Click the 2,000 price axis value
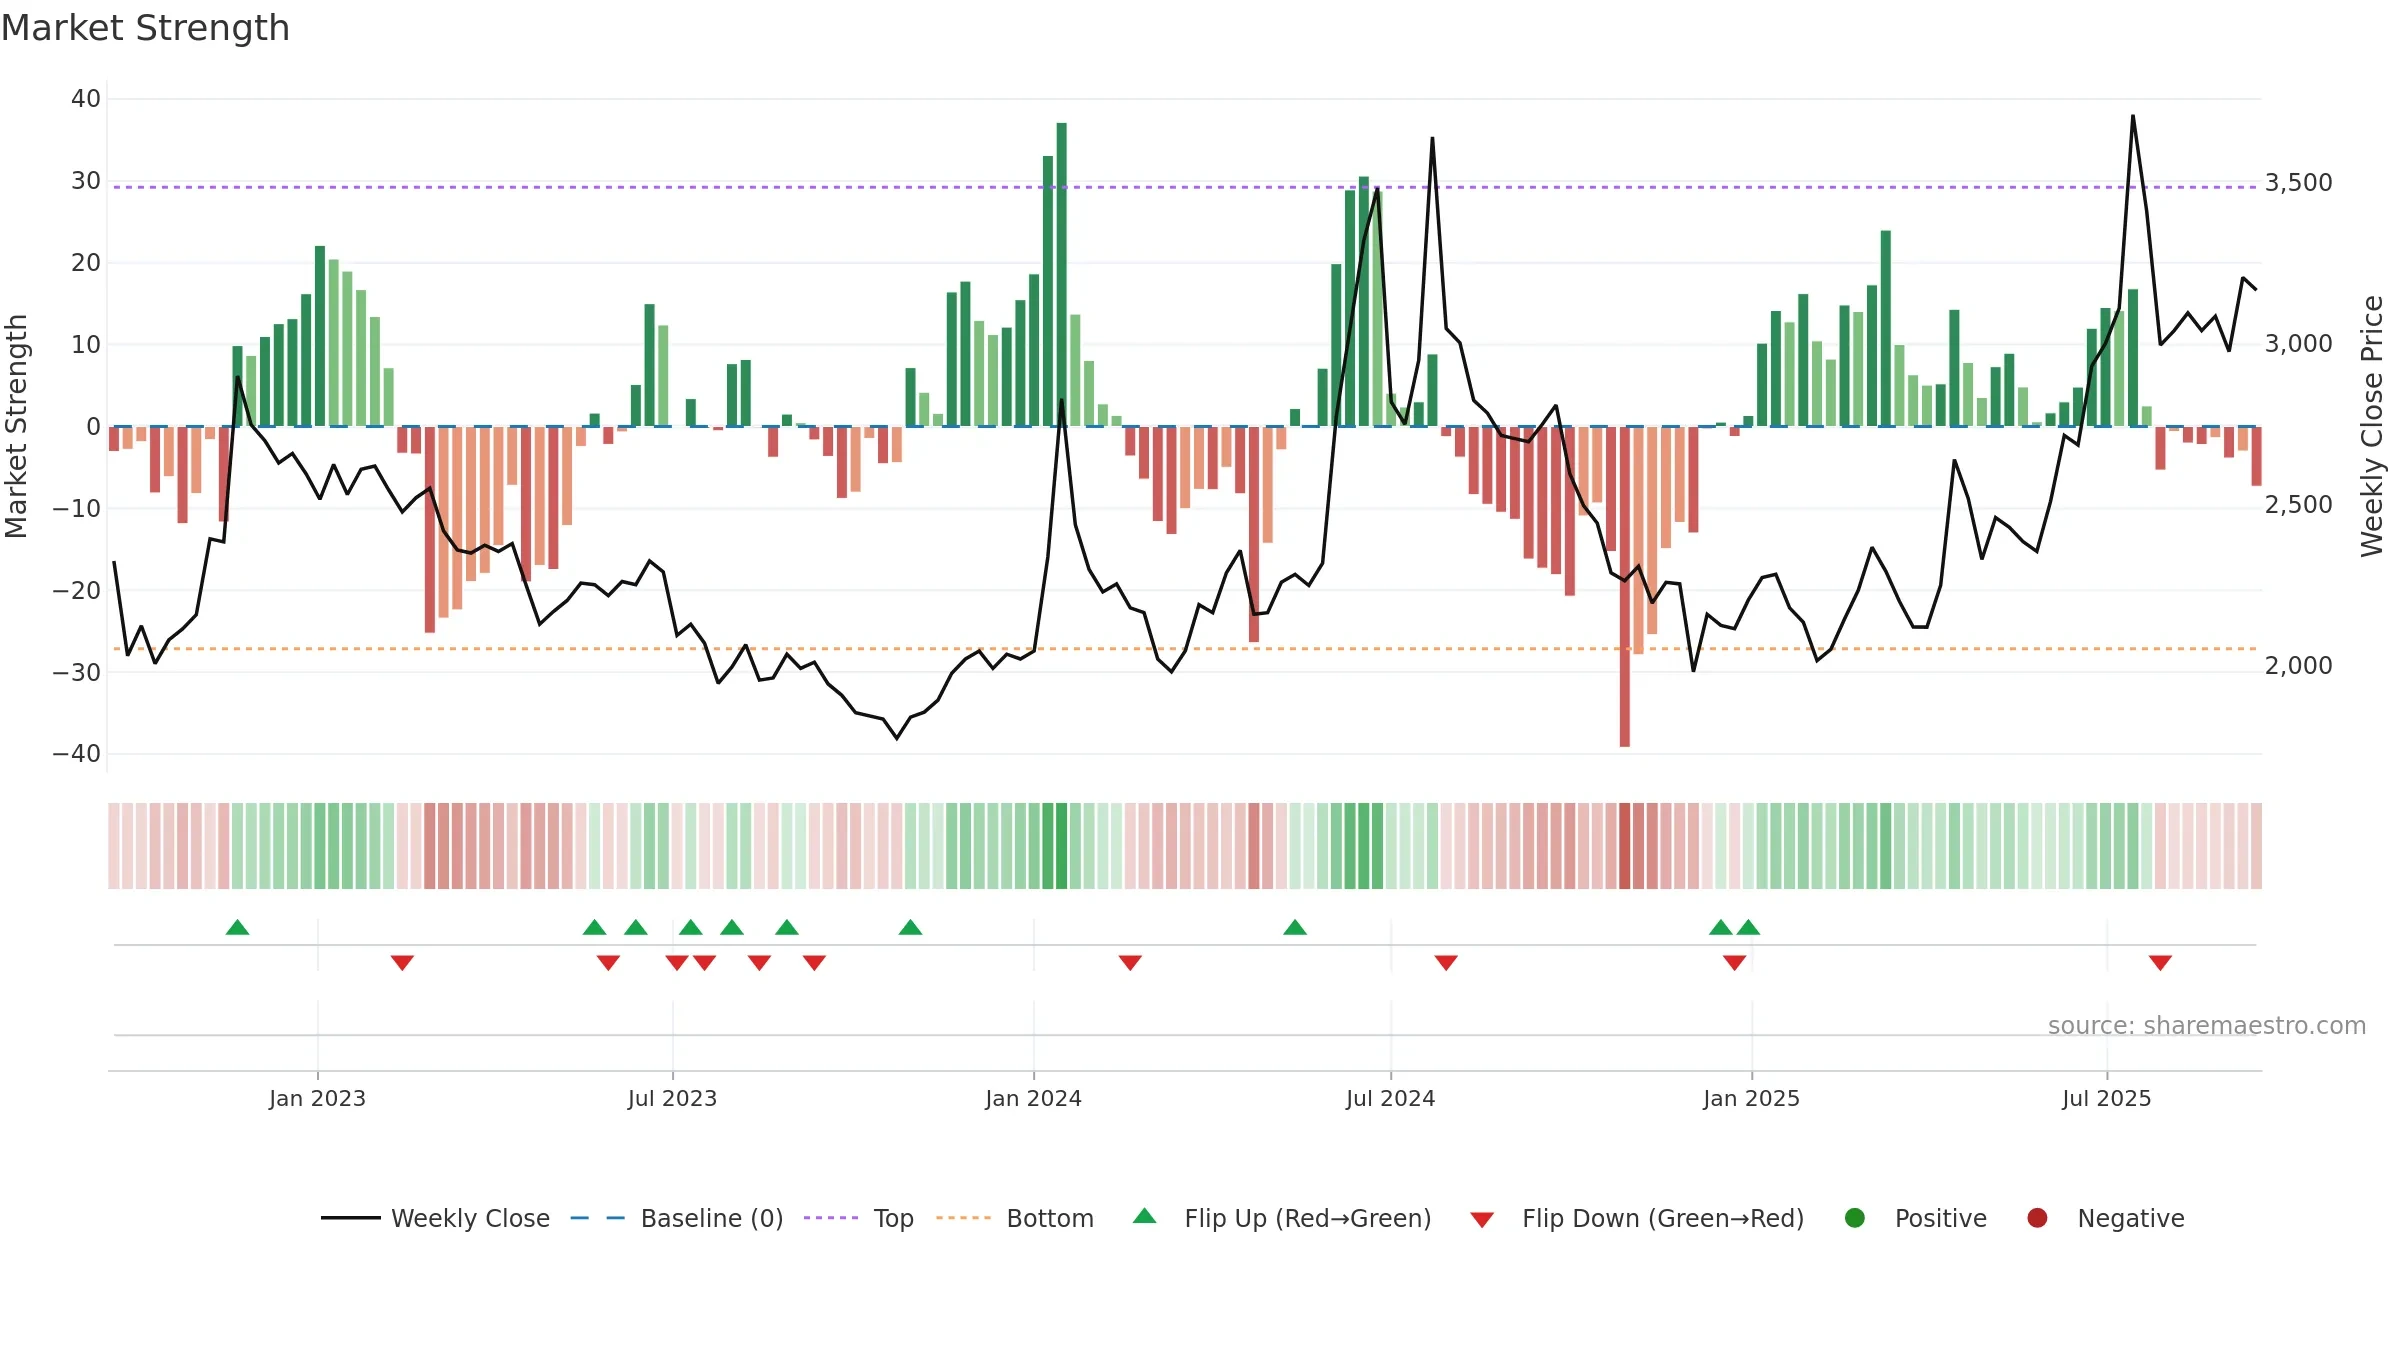The image size is (2400, 1350). tap(2298, 665)
